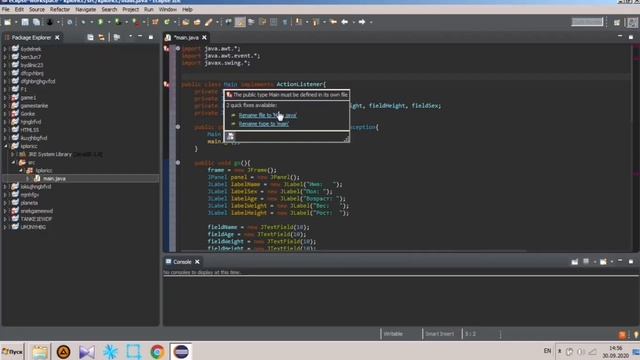Open the Package Explorer view menu arrow
This screenshot has height=360, width=640.
pos(130,37)
